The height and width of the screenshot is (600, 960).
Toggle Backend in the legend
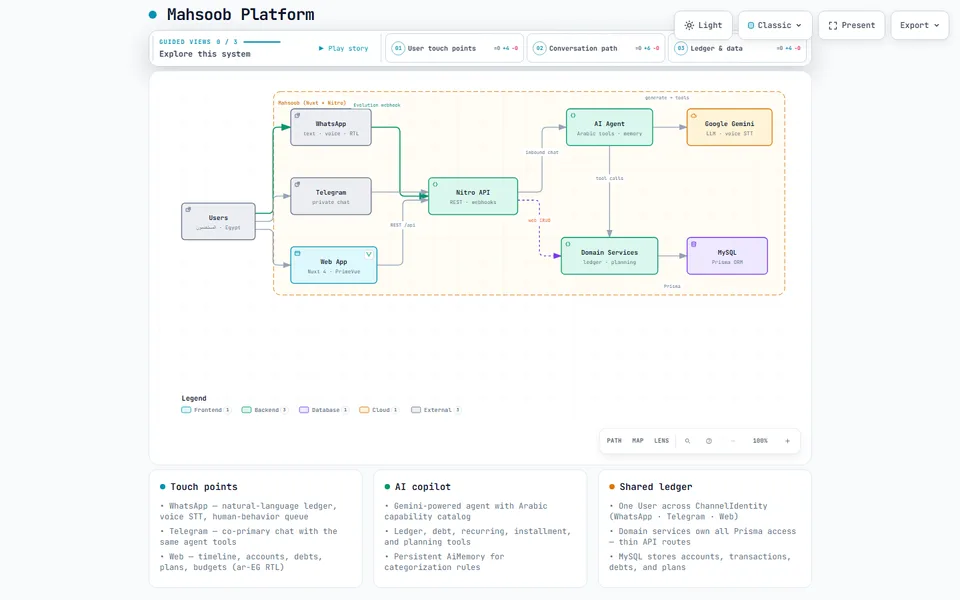(265, 410)
